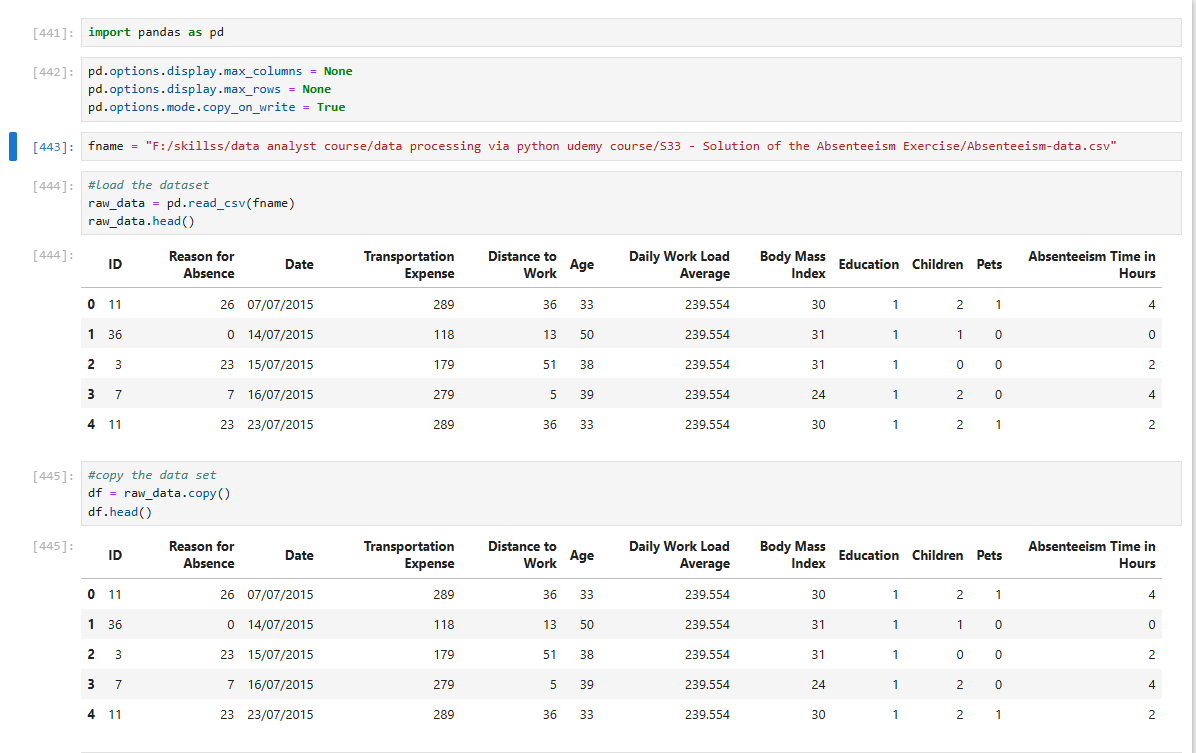Click date 15/07/2015 in output 445
This screenshot has width=1196, height=753.
(280, 655)
